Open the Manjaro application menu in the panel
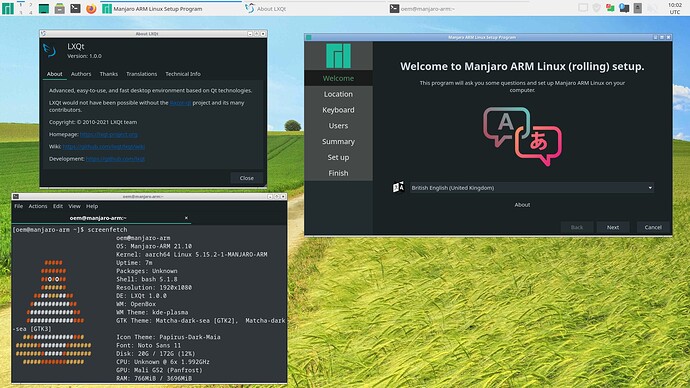Screen dimensions: 690x388 click(x=7, y=8)
